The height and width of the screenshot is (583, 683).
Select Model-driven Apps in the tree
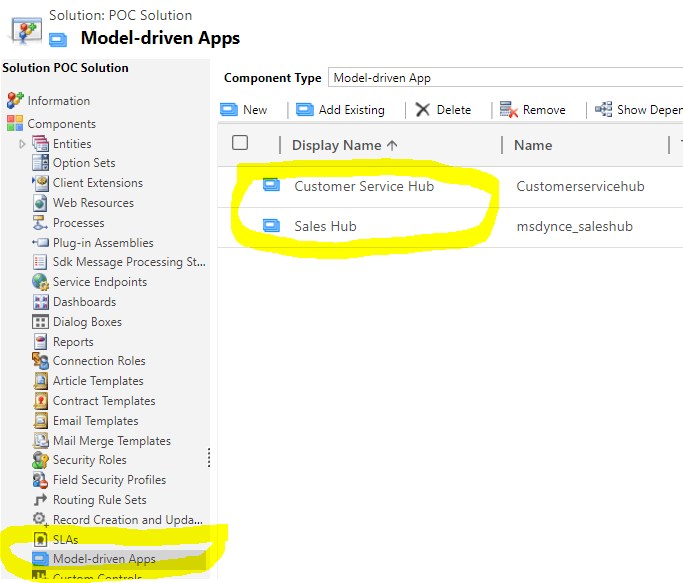point(104,559)
